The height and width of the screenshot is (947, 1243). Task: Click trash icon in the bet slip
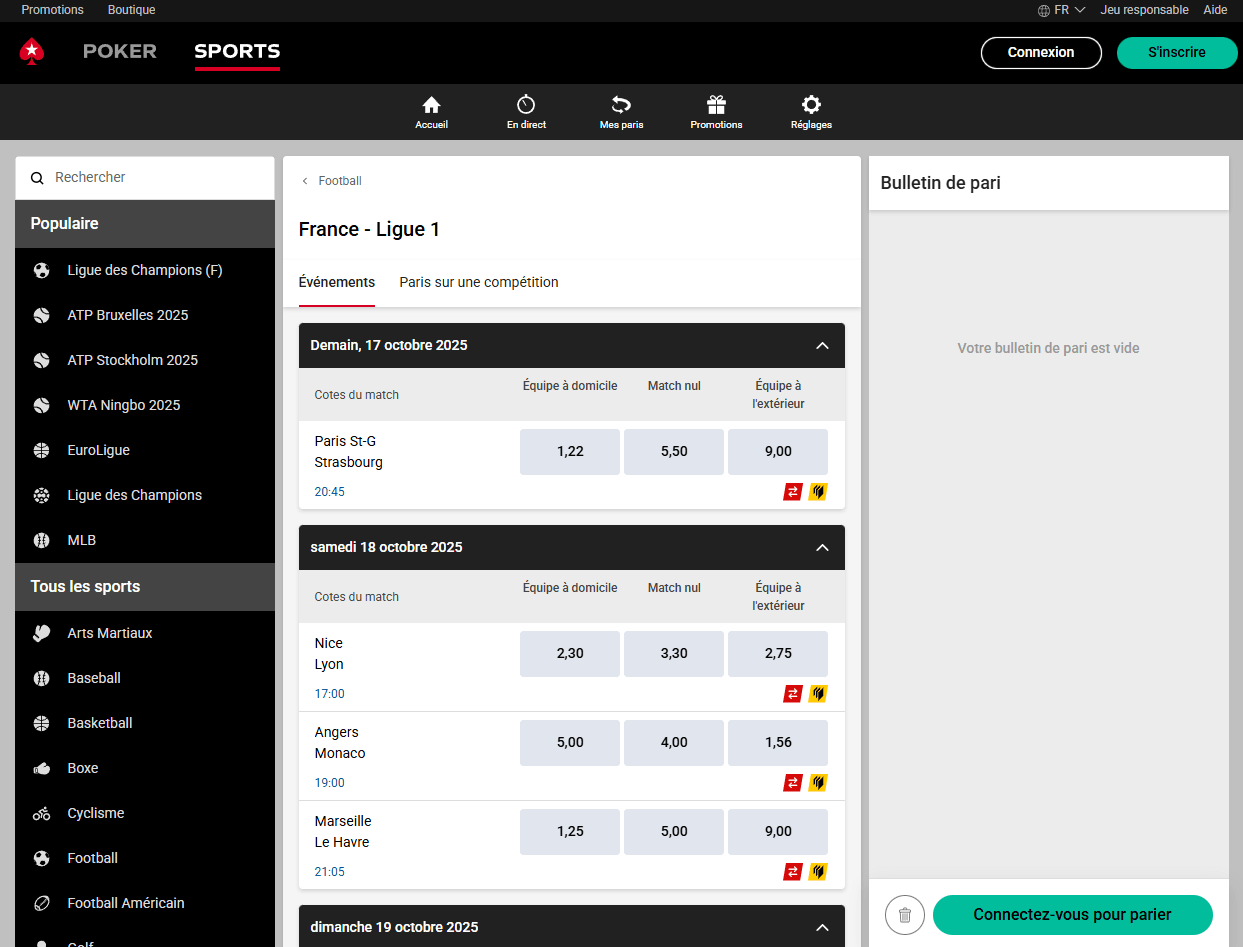[904, 915]
